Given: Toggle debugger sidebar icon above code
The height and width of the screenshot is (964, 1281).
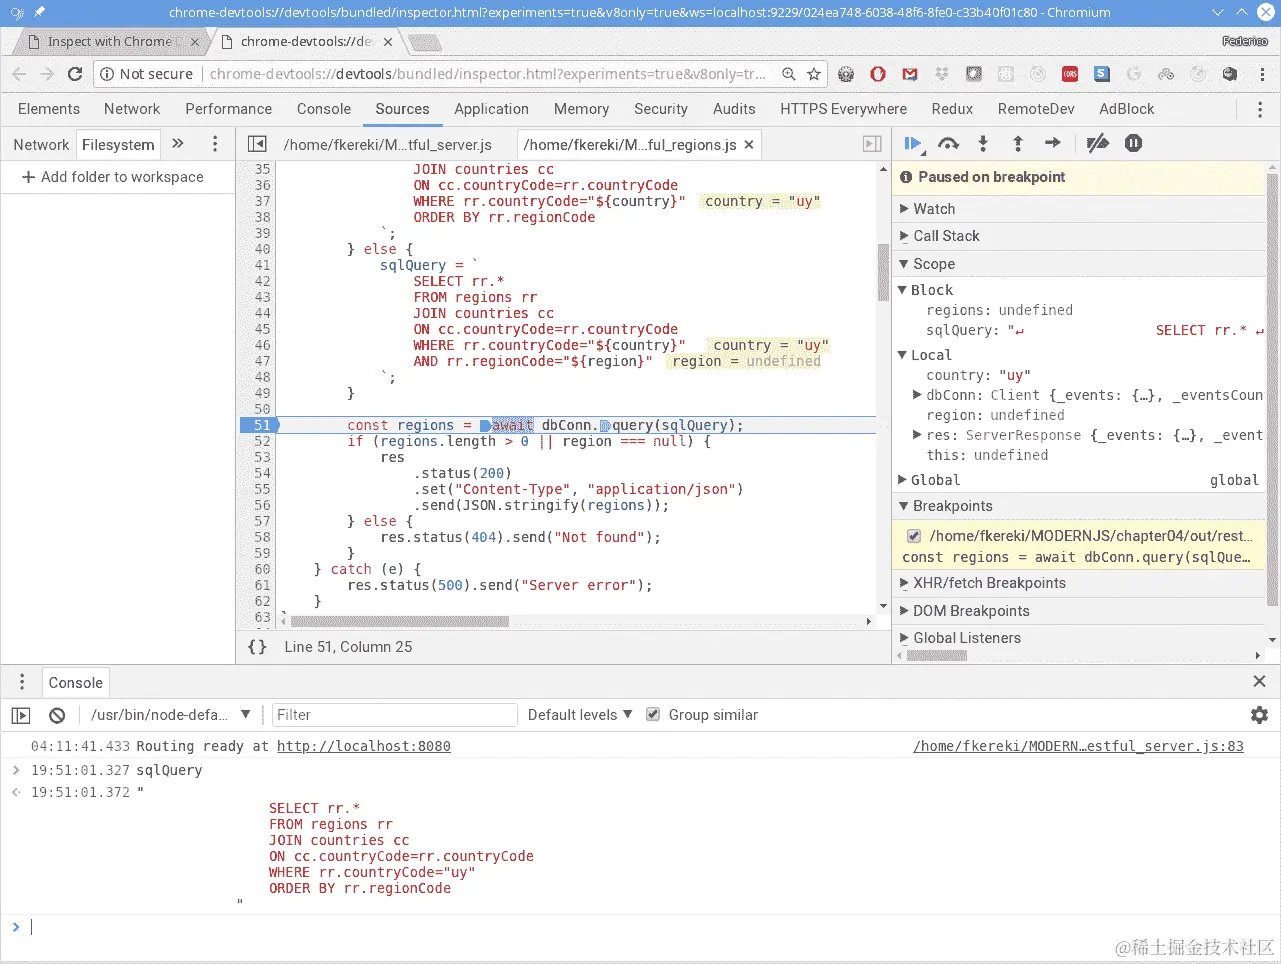Looking at the screenshot, I should point(872,144).
